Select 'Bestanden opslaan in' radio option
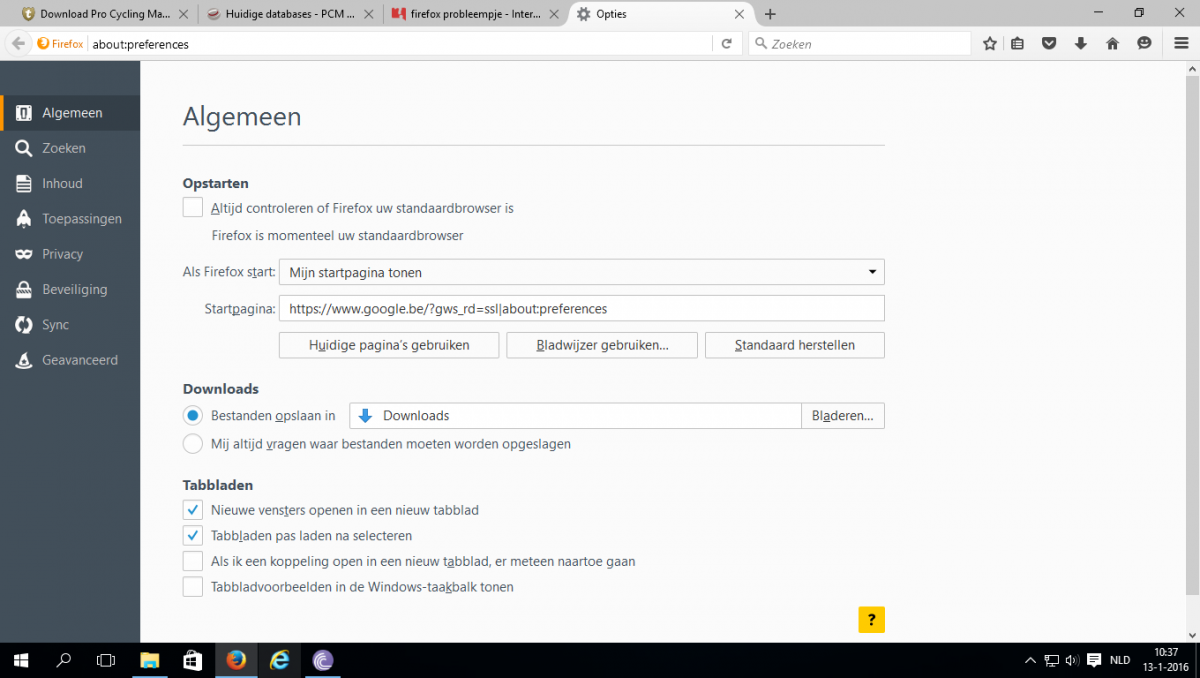Screen dimensions: 1200x678 [x=193, y=415]
